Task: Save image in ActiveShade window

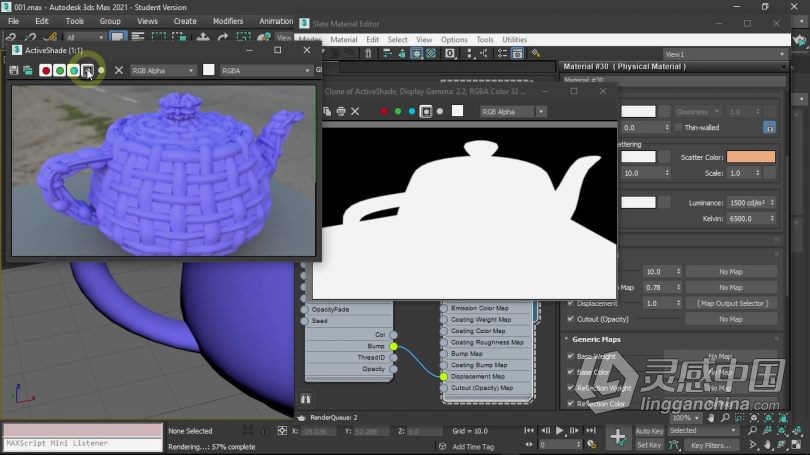Action: click(x=14, y=70)
